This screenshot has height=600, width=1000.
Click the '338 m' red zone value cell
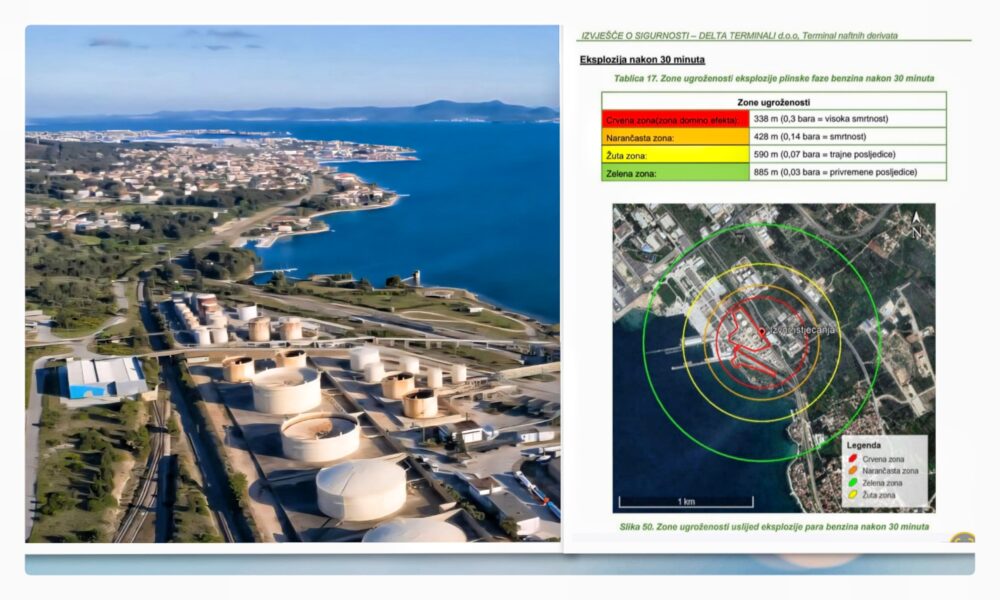pyautogui.click(x=847, y=119)
